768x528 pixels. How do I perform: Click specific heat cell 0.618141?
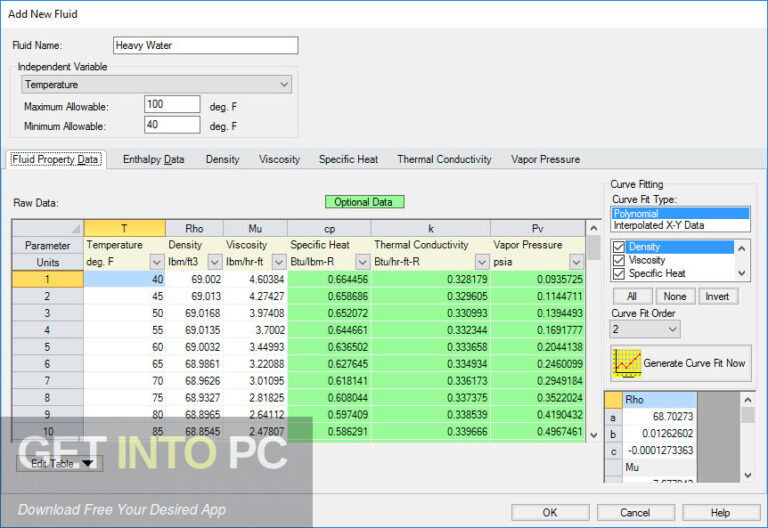coord(329,381)
